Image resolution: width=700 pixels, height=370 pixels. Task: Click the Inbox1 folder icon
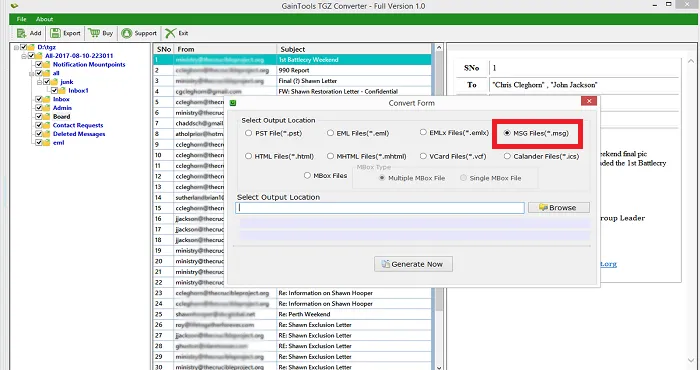(x=62, y=91)
